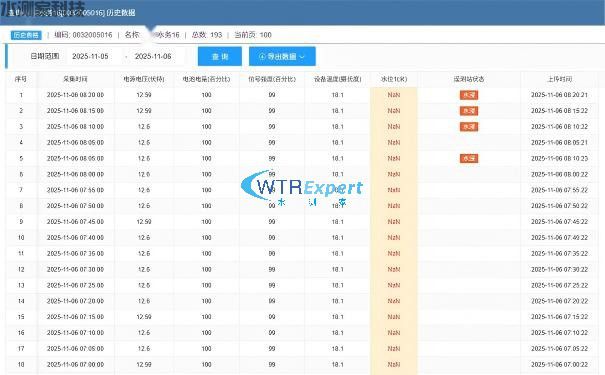This screenshot has width=605, height=375.
Task: Click upload time 2025-11-06 07:50:22
Action: point(559,206)
